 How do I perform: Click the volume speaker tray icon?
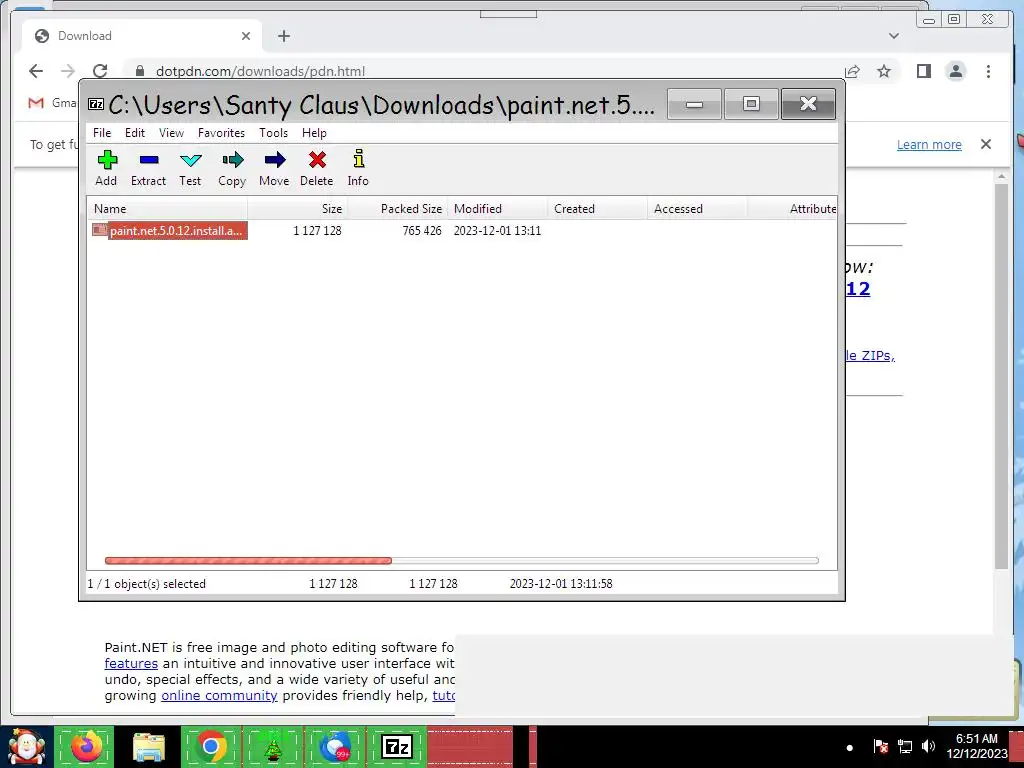[928, 746]
